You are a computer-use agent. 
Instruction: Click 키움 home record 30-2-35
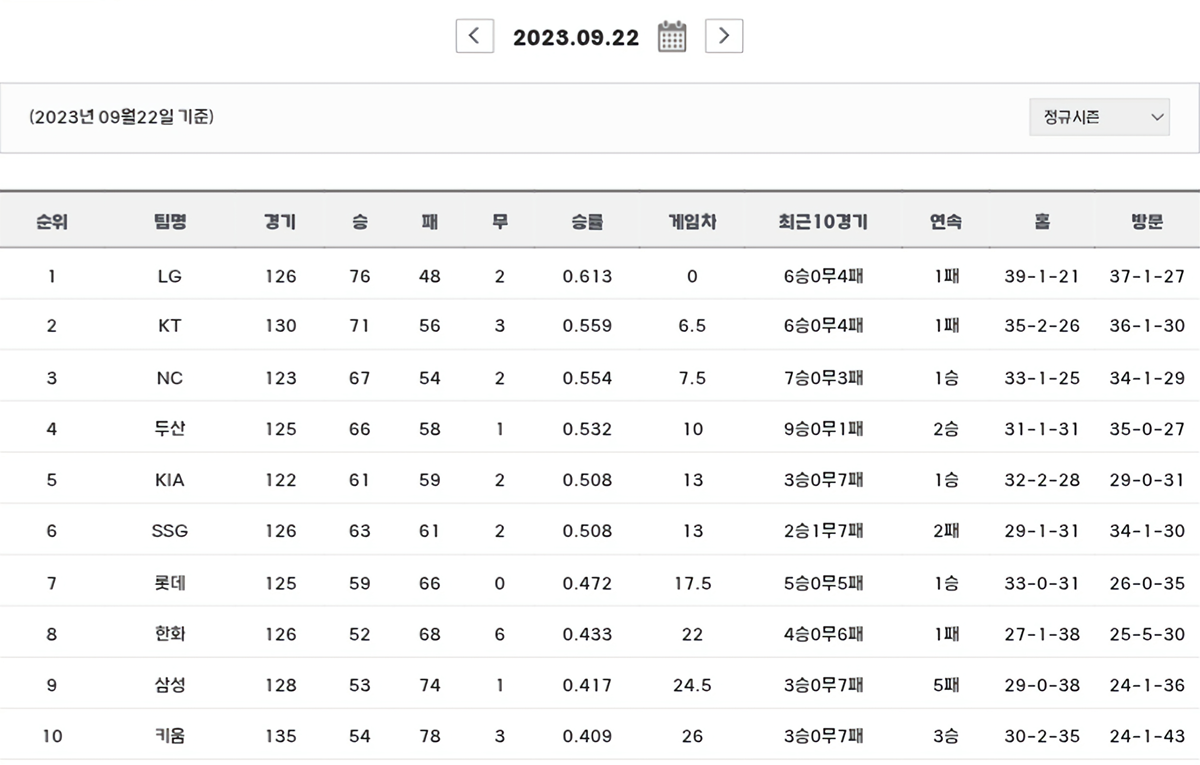click(1042, 736)
